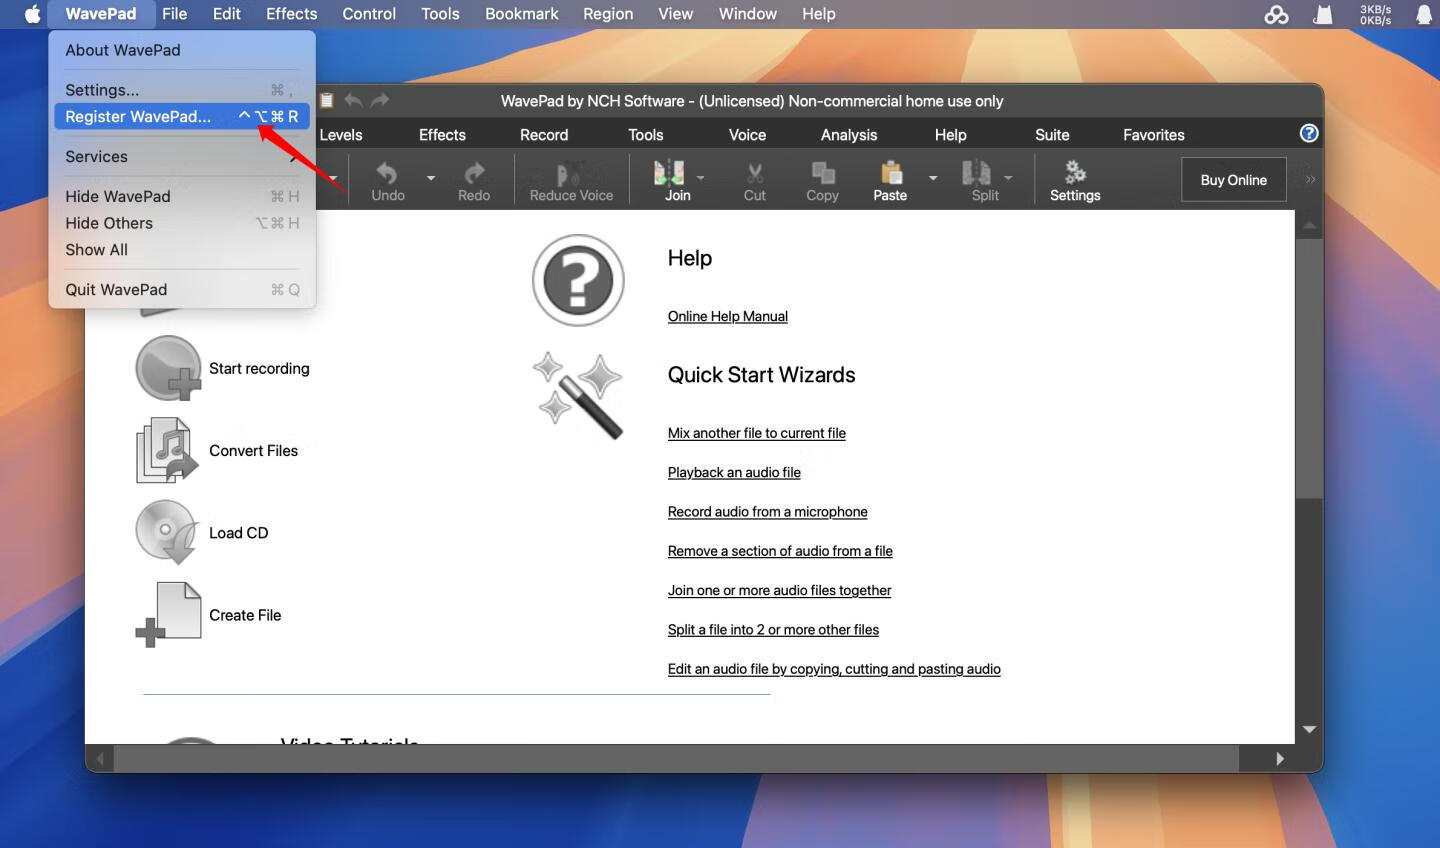Click the vertical scrollbar down arrow

(1309, 730)
